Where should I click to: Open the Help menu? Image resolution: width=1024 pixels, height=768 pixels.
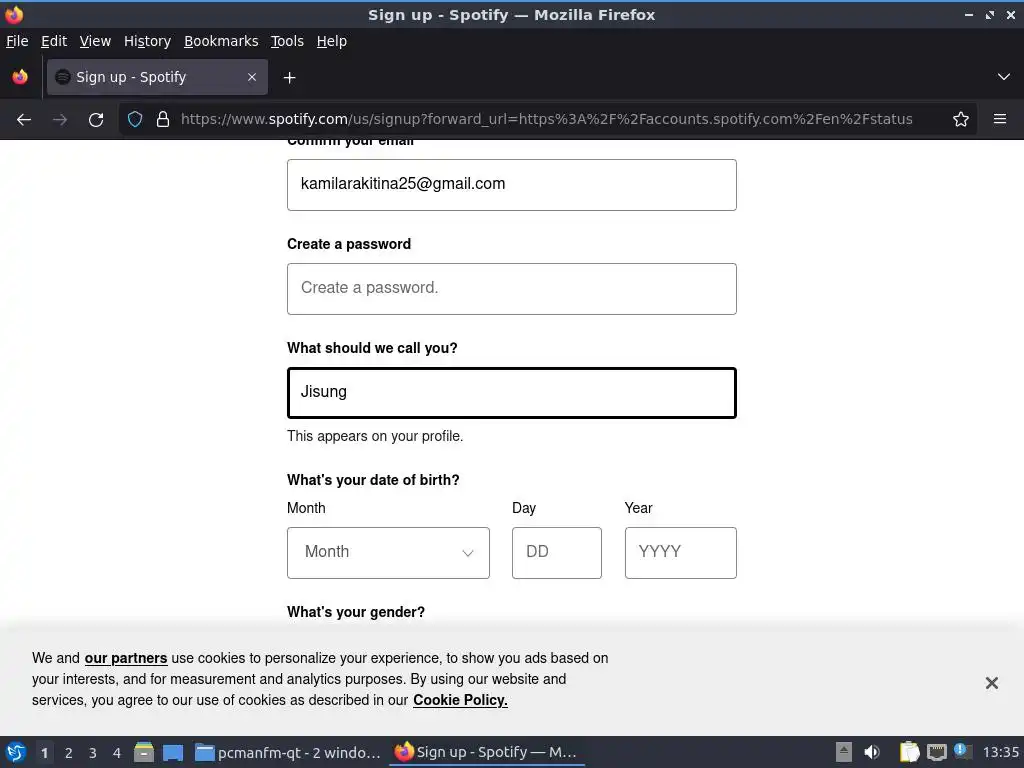(x=332, y=41)
